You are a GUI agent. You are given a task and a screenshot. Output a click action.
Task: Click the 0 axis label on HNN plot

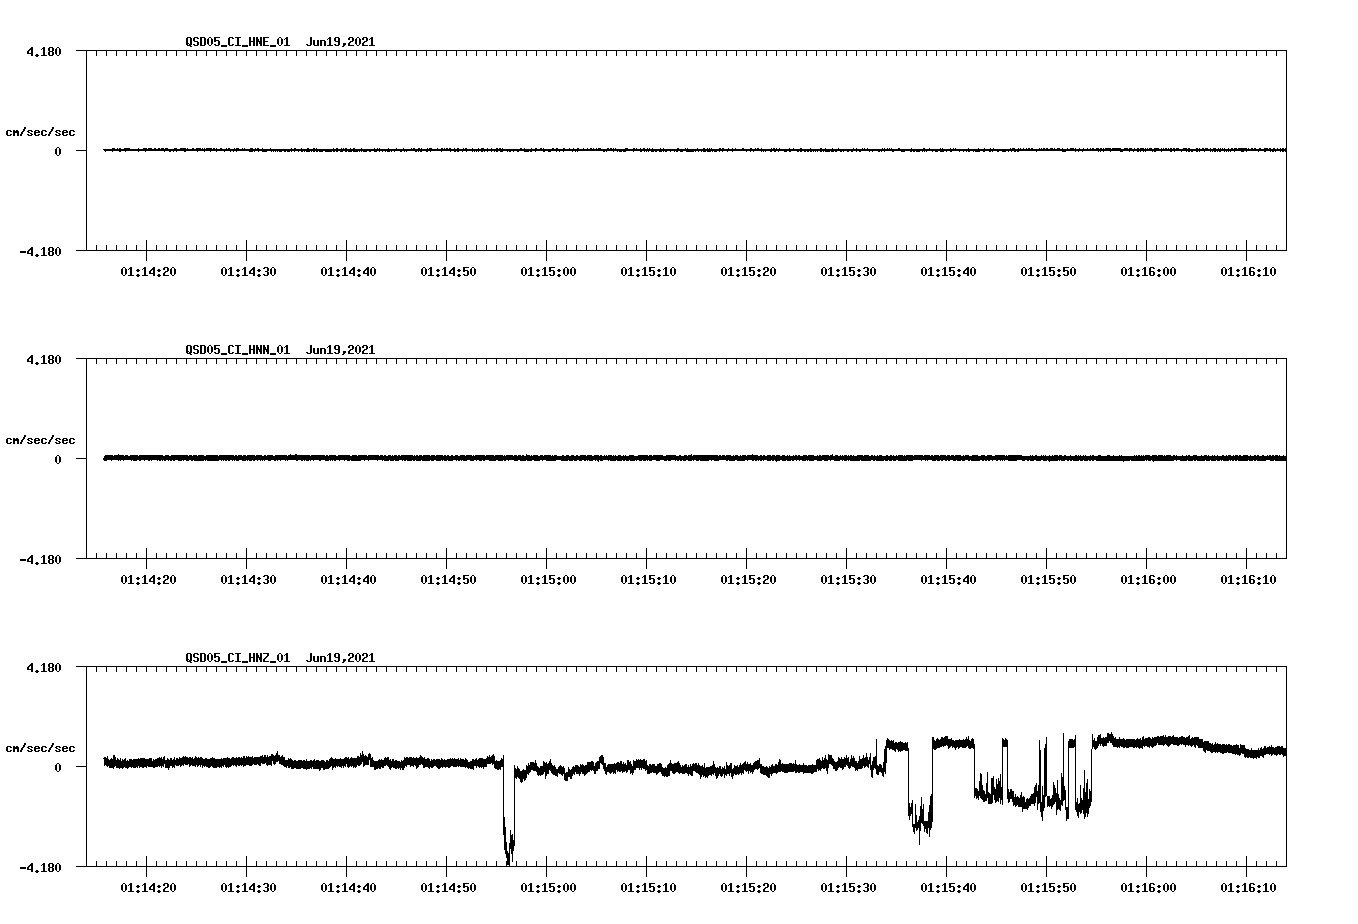coord(58,459)
